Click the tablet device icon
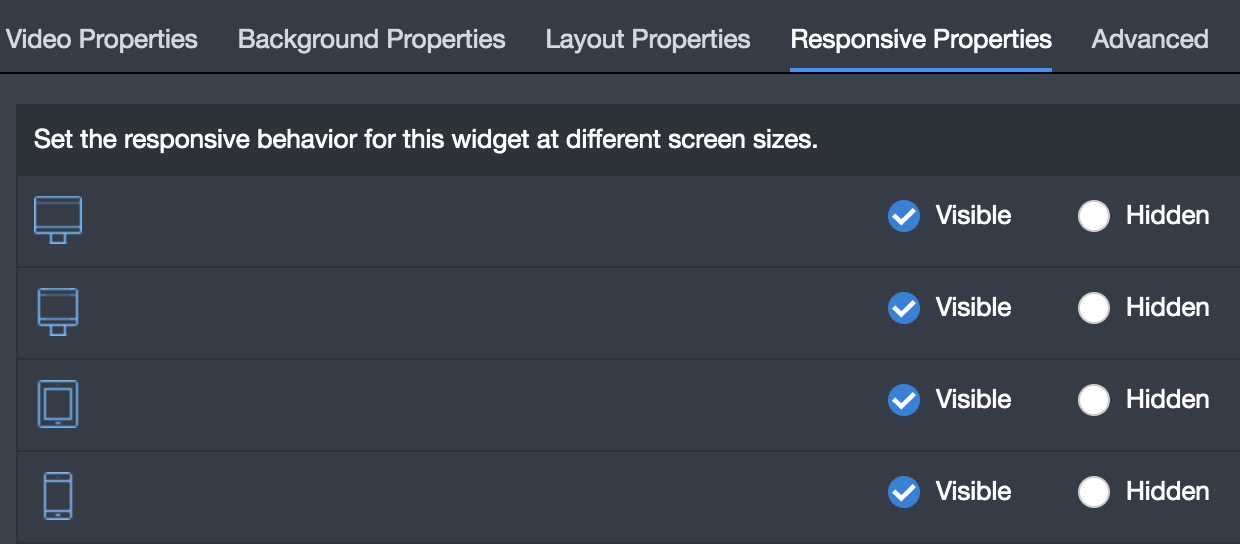This screenshot has width=1240, height=544. 58,404
